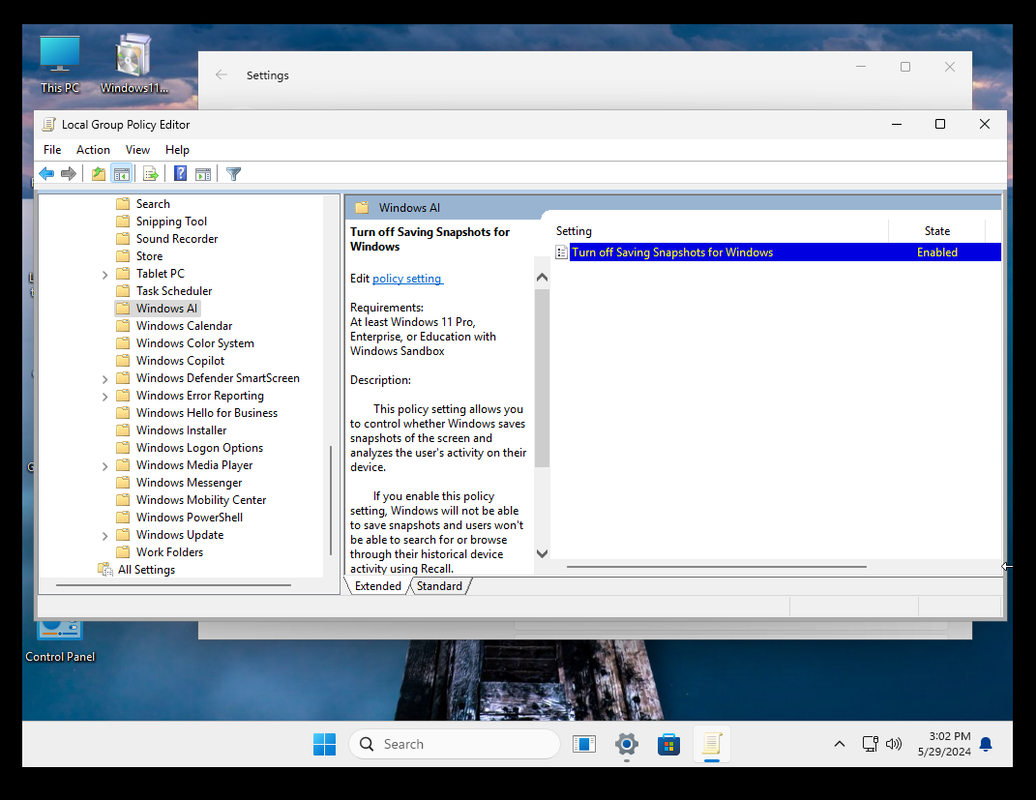
Task: Select Windows Color System folder
Action: pyautogui.click(x=185, y=344)
